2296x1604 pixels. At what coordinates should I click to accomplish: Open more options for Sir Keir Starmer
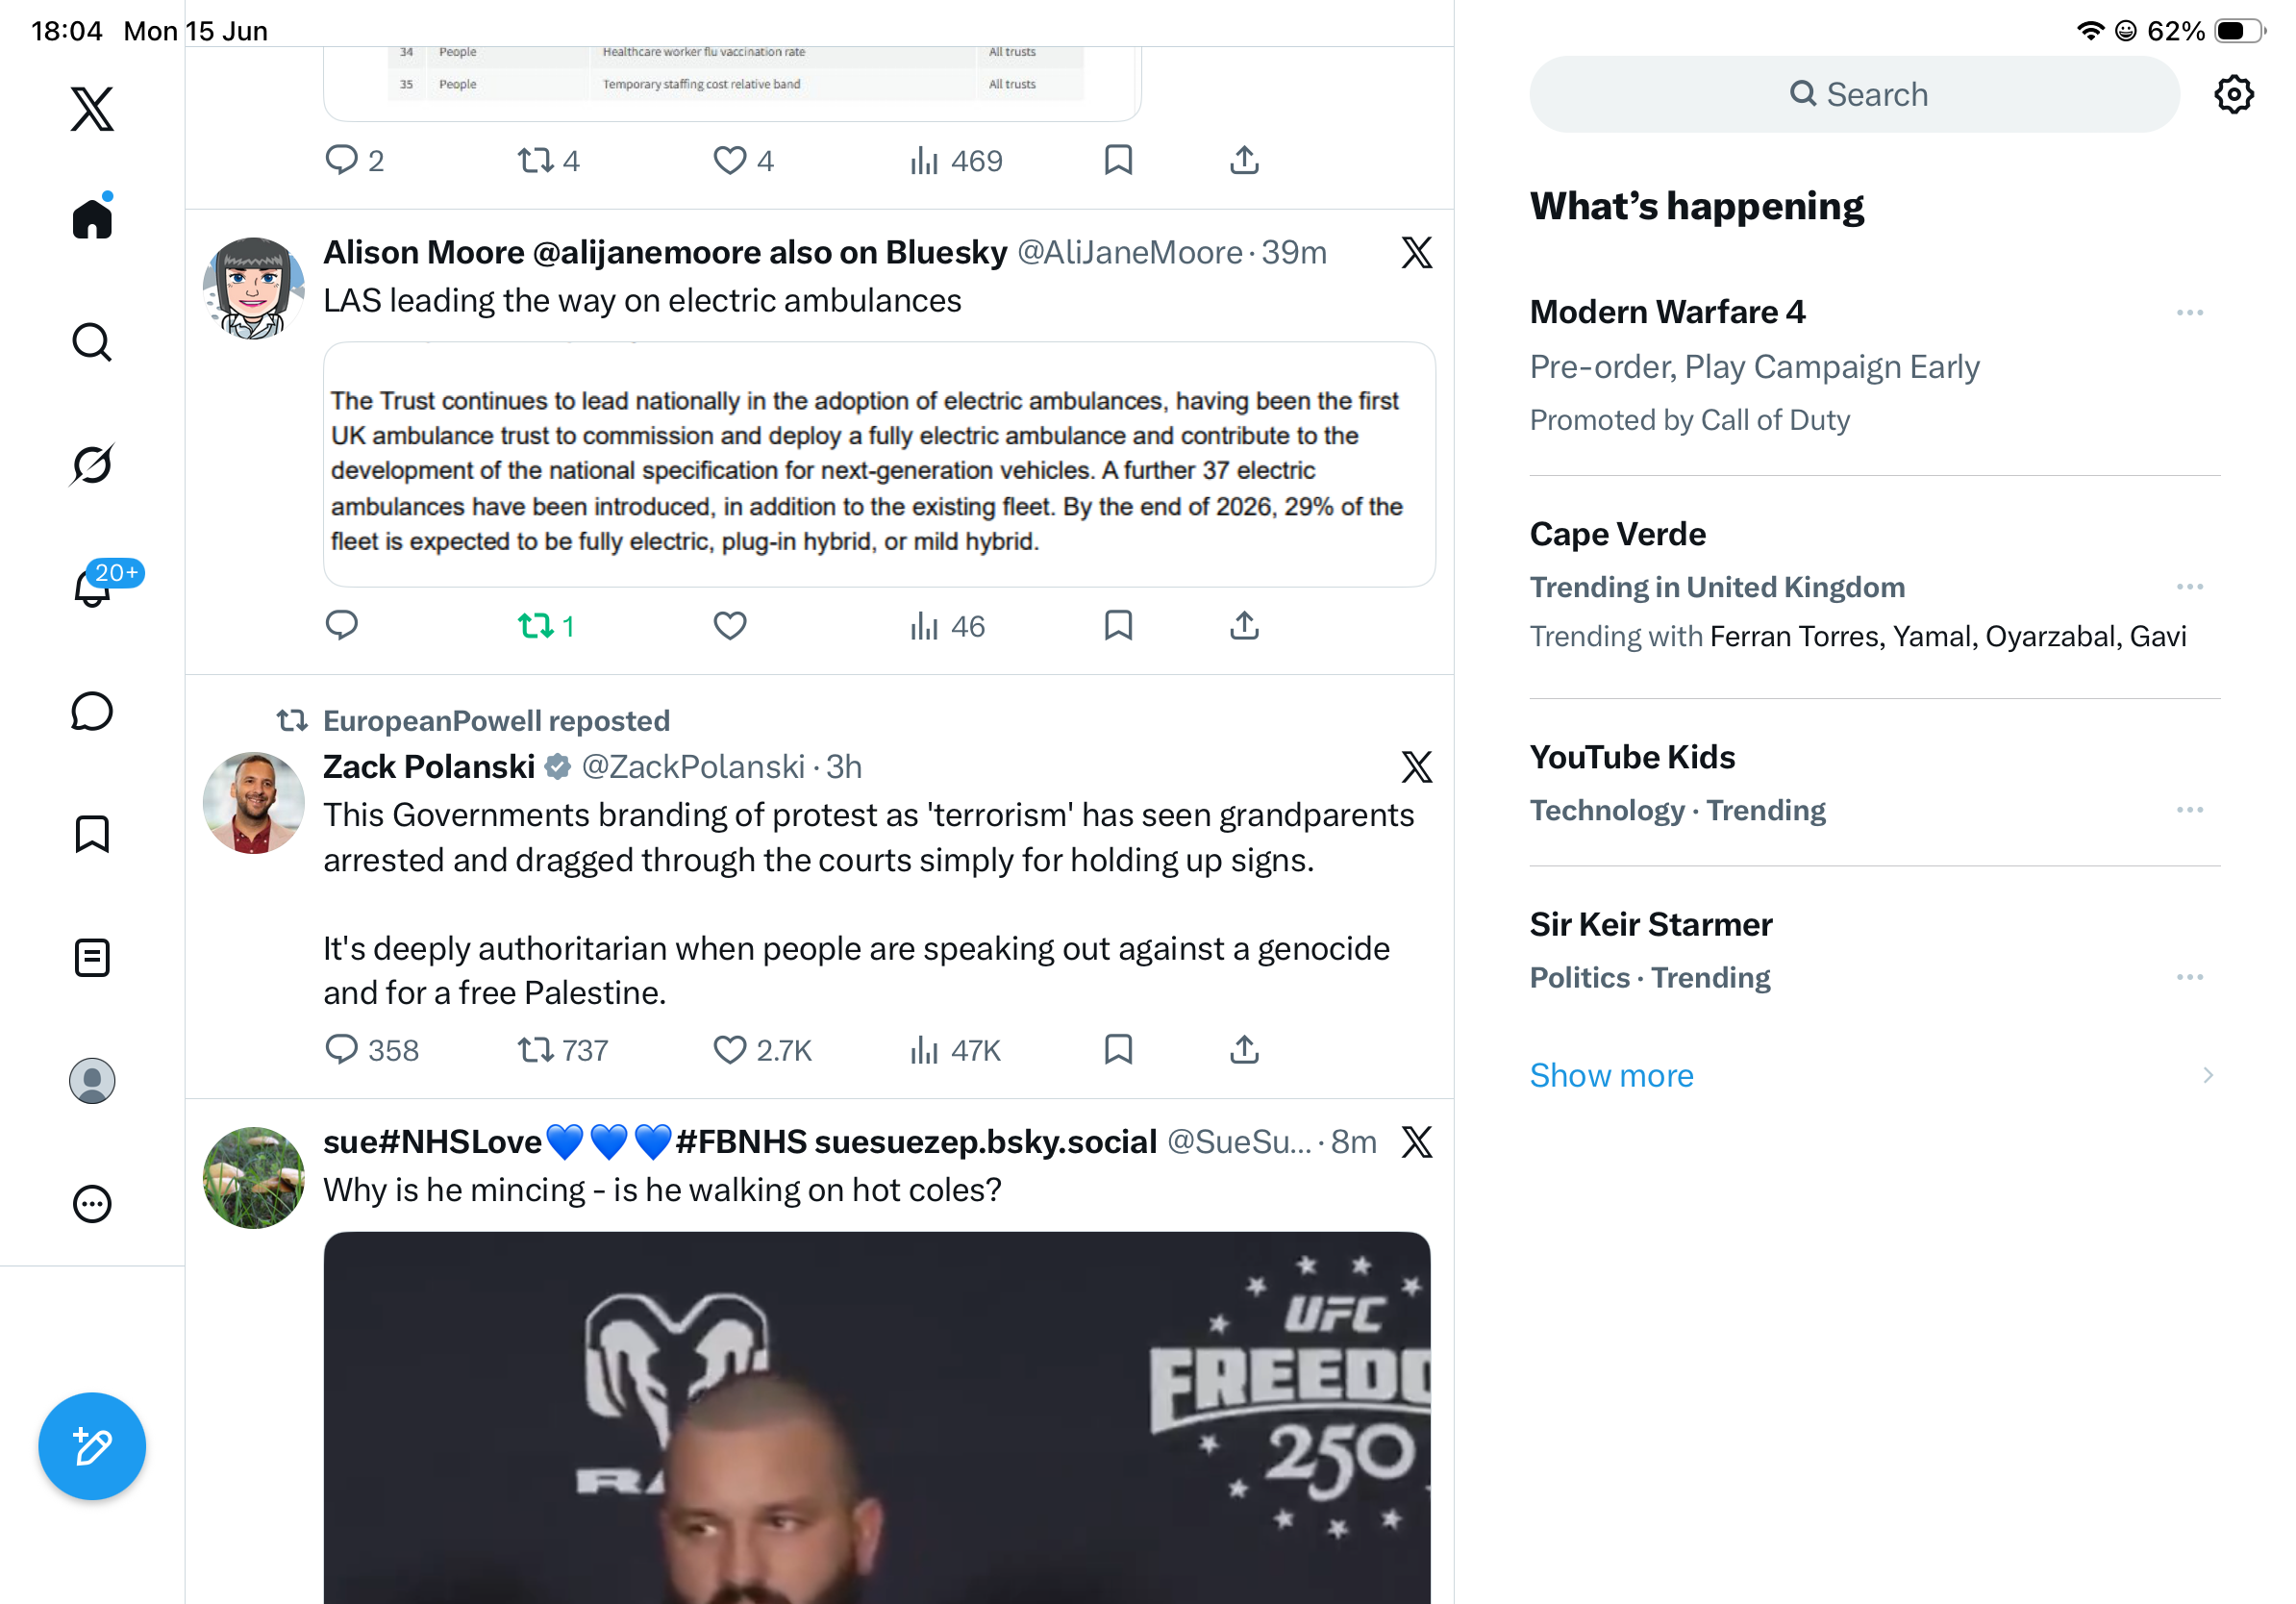pos(2189,977)
